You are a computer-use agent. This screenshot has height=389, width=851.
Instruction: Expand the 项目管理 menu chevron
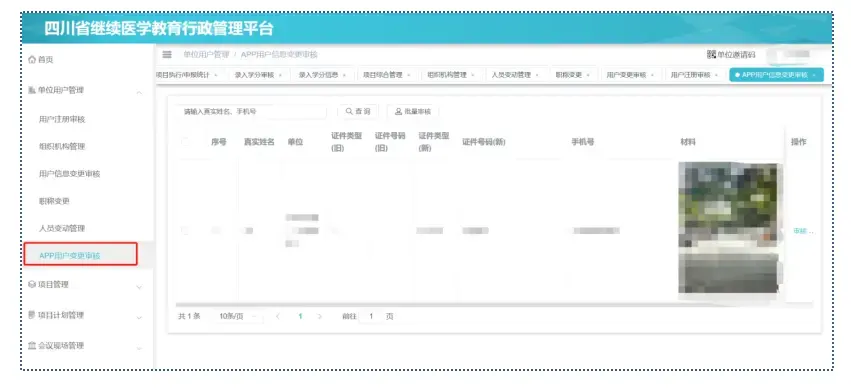pos(139,286)
